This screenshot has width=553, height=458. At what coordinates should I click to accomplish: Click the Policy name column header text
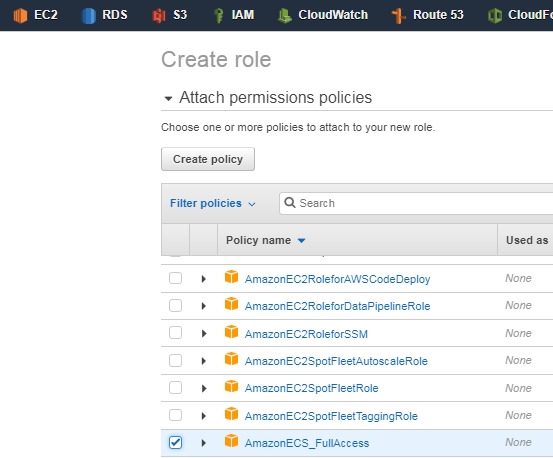coord(258,240)
